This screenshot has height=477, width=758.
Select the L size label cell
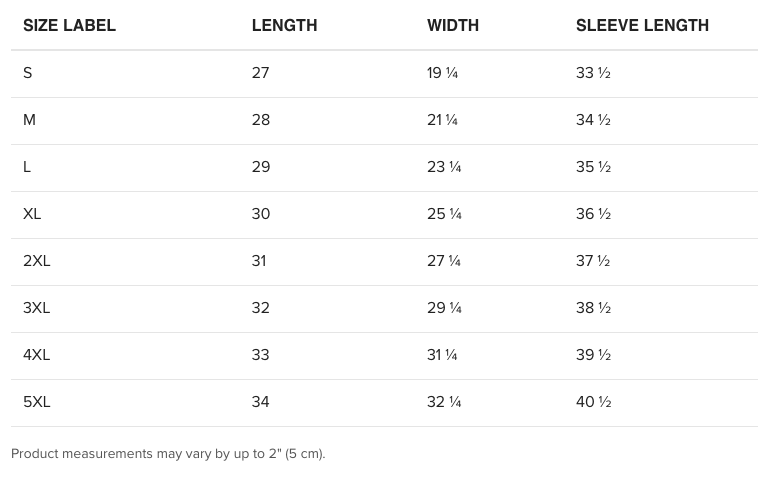(27, 167)
